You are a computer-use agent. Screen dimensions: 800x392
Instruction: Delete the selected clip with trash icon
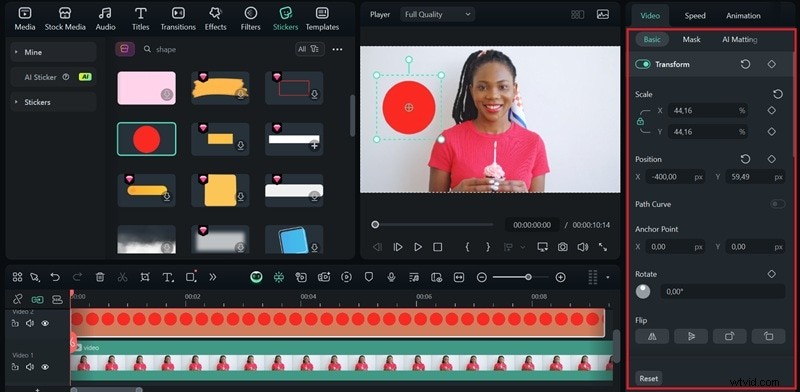(x=100, y=277)
